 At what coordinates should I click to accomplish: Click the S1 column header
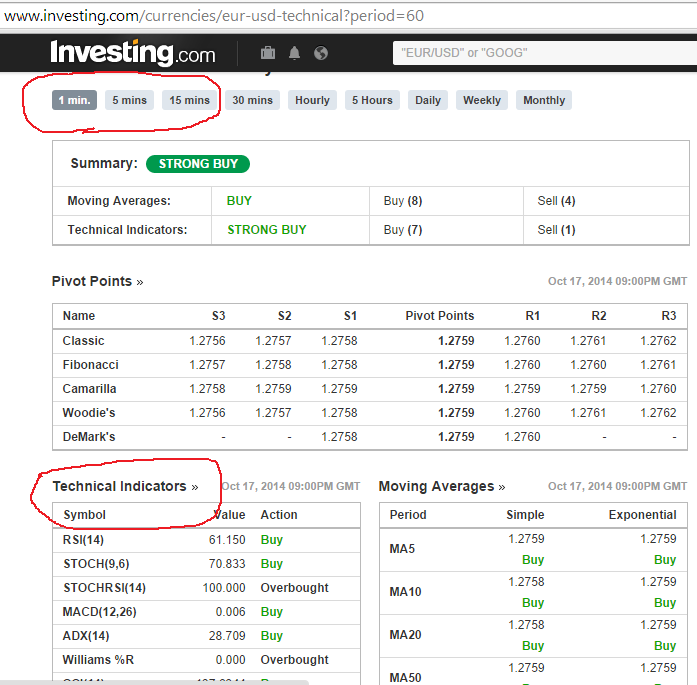(350, 316)
